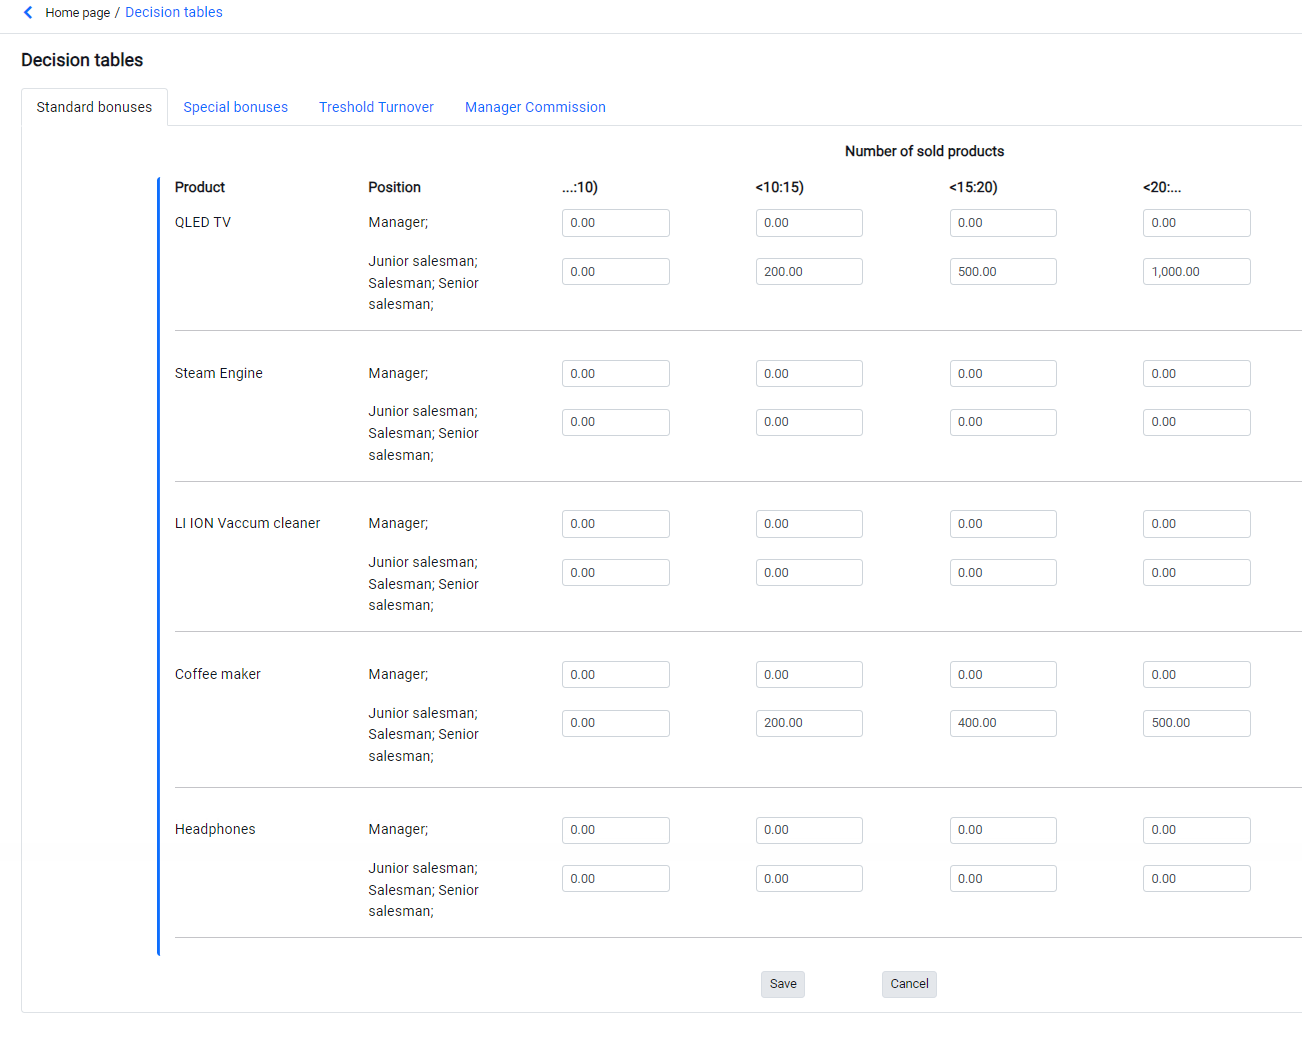Go to Home page breadcrumb
Screen dimensions: 1302x1045
coord(78,13)
